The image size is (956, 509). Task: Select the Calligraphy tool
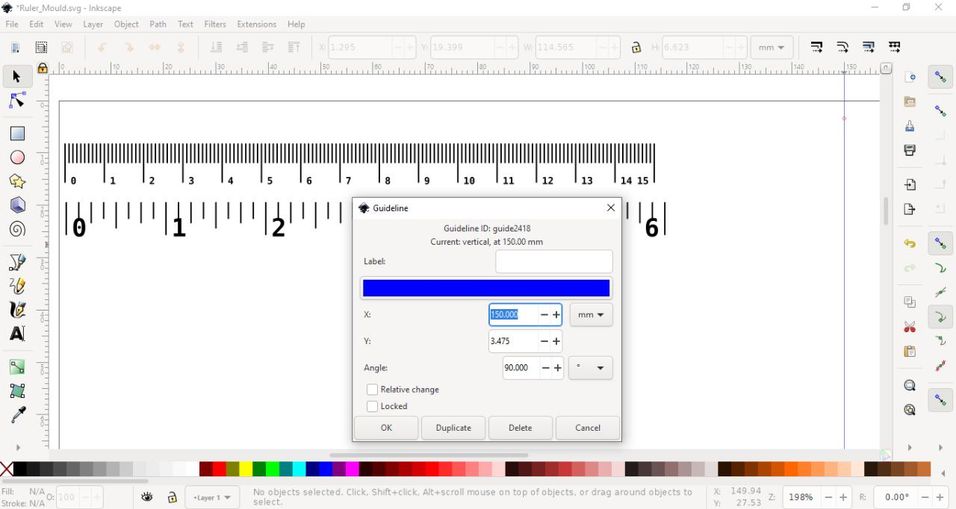(17, 310)
